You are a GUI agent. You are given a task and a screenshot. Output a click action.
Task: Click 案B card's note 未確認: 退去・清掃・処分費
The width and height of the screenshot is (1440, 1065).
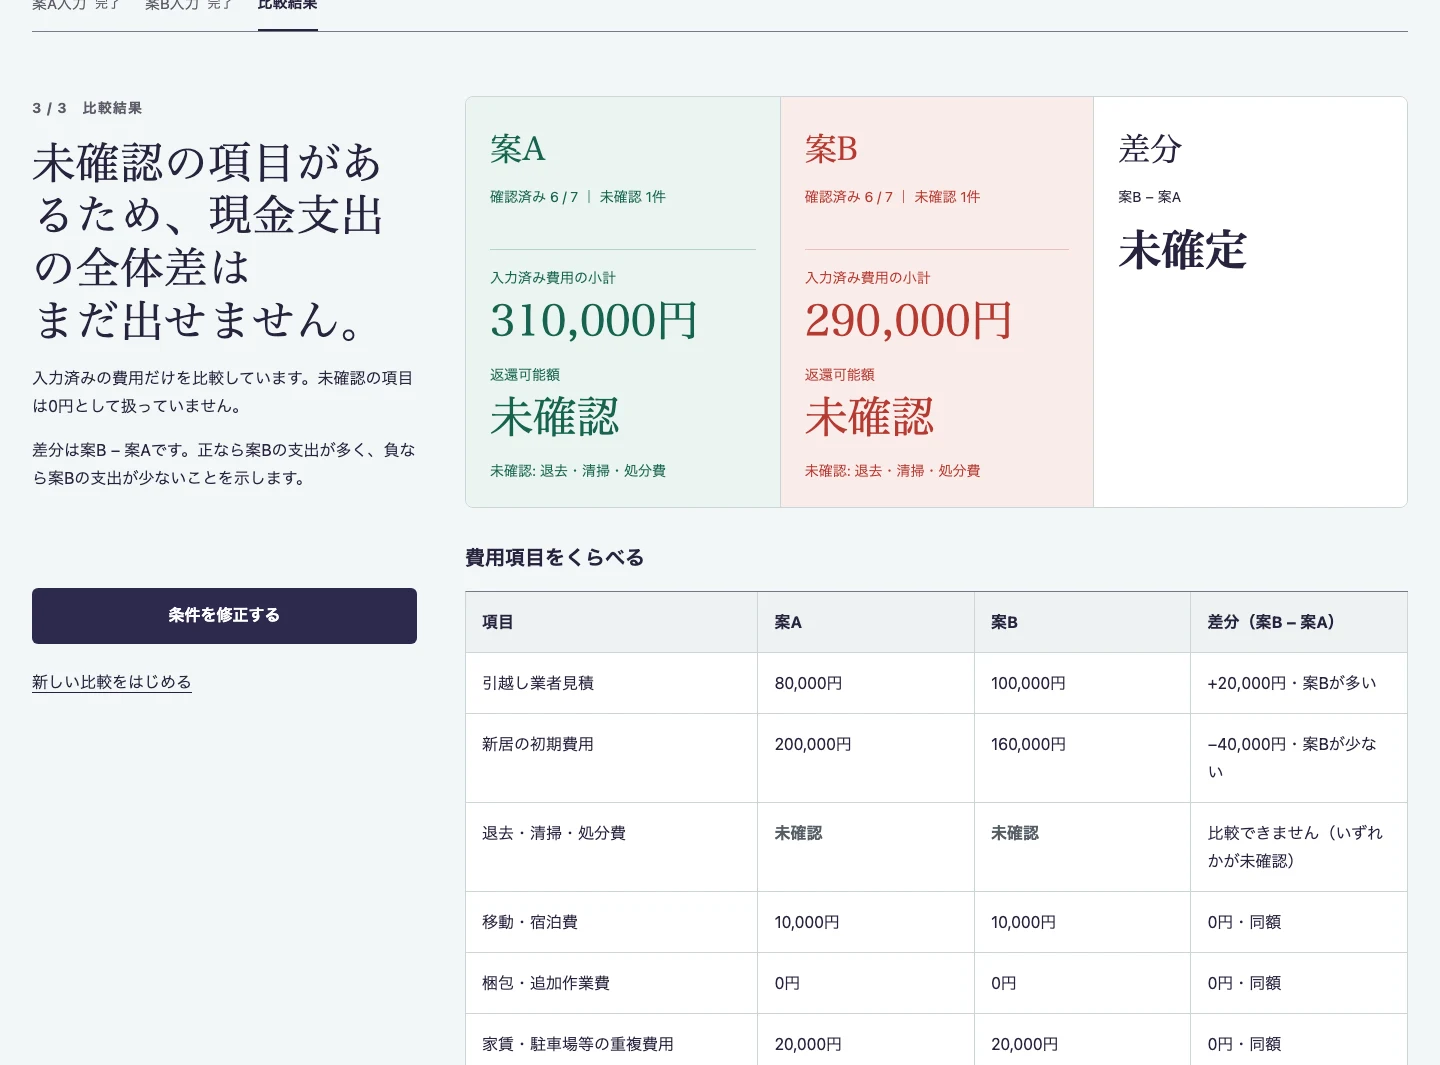click(893, 471)
